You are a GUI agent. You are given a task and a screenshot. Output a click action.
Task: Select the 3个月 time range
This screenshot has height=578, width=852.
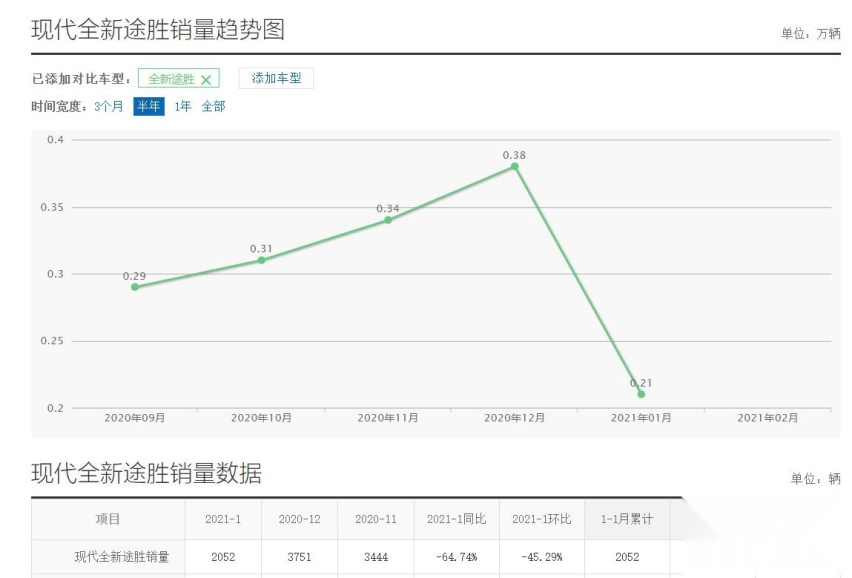pos(109,106)
